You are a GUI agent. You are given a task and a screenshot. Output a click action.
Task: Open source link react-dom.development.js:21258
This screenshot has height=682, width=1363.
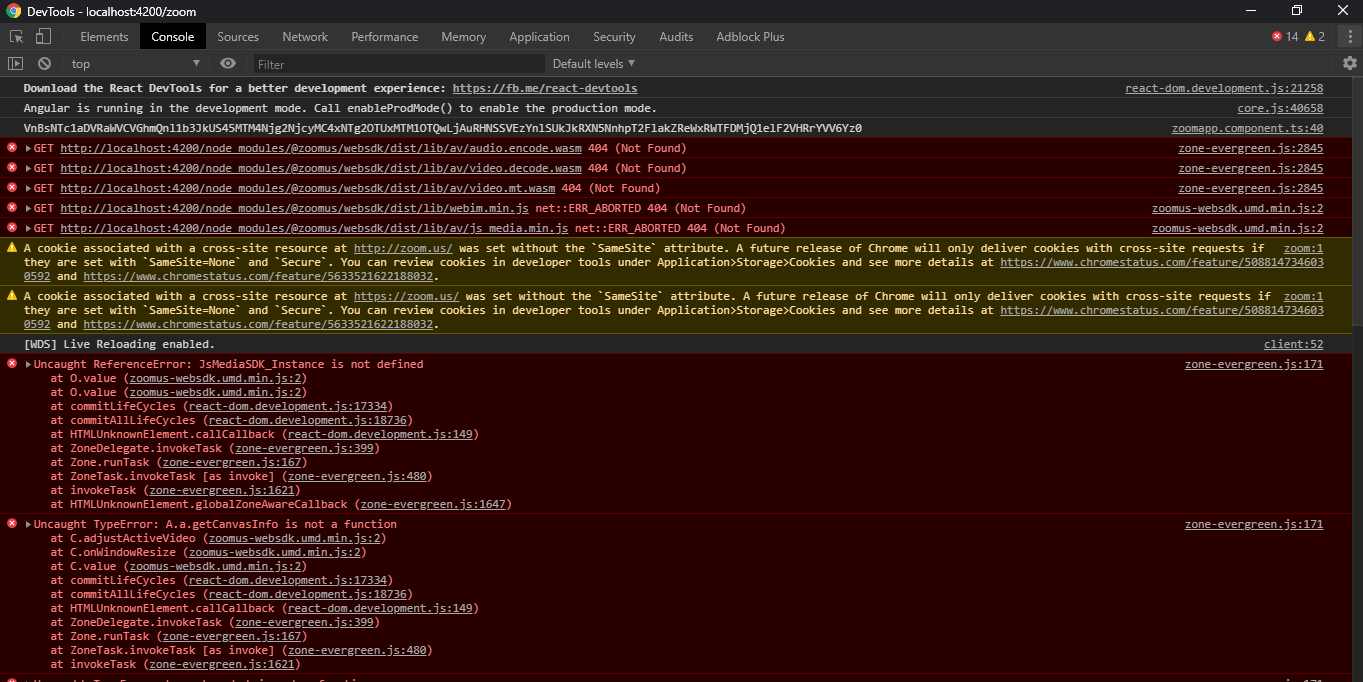(1224, 88)
